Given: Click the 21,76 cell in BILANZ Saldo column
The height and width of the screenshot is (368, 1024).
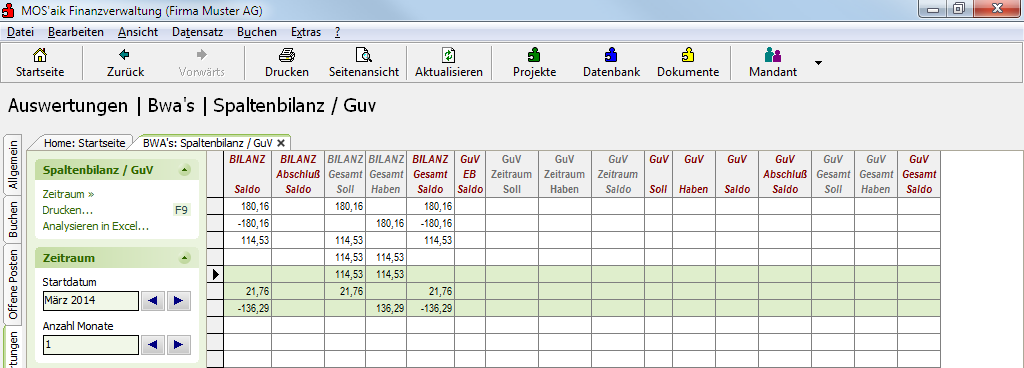Looking at the screenshot, I should click(x=248, y=291).
